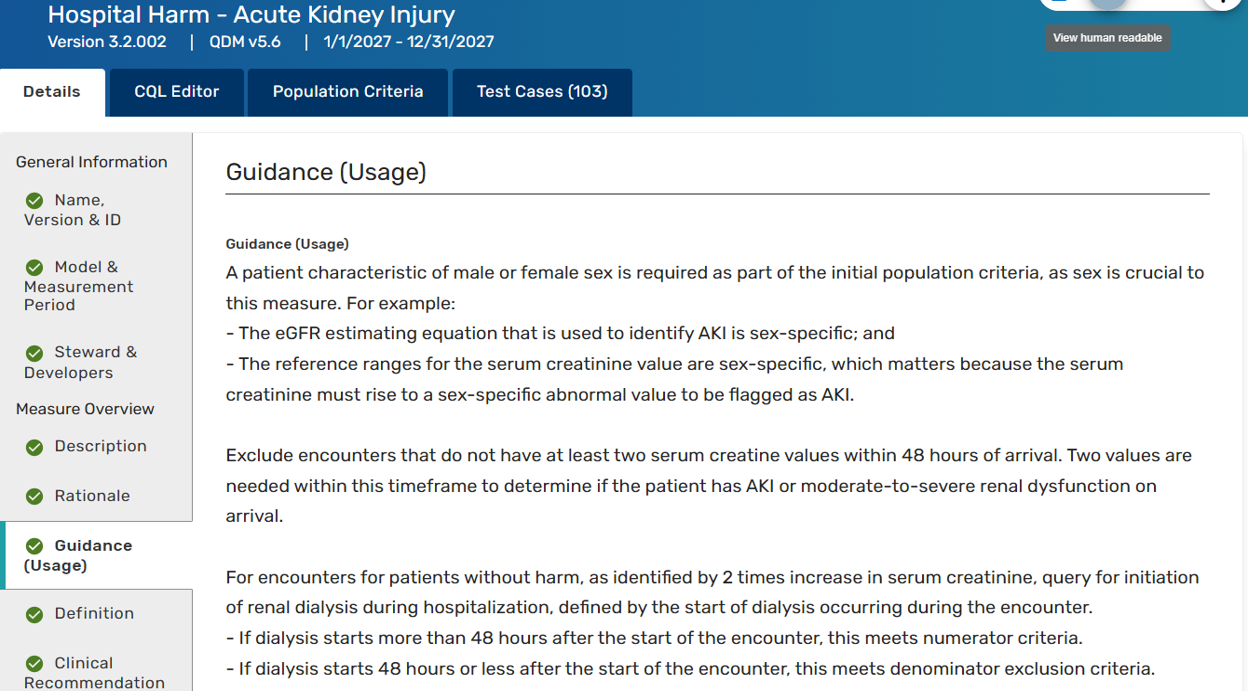Switch to the Details tab

52,92
